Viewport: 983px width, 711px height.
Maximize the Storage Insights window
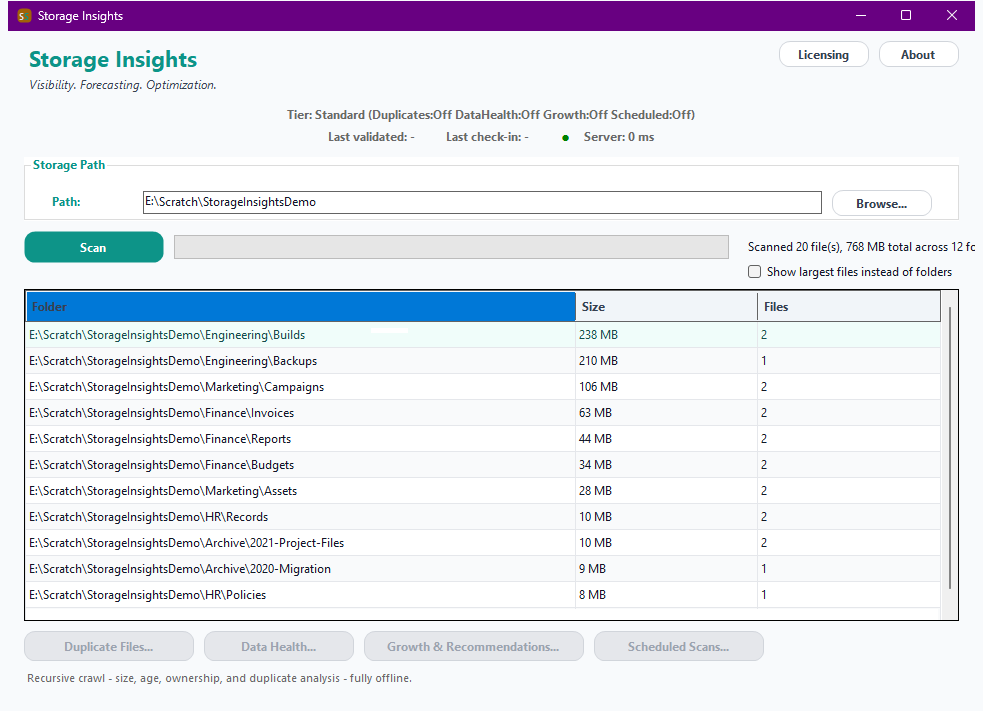pos(906,16)
